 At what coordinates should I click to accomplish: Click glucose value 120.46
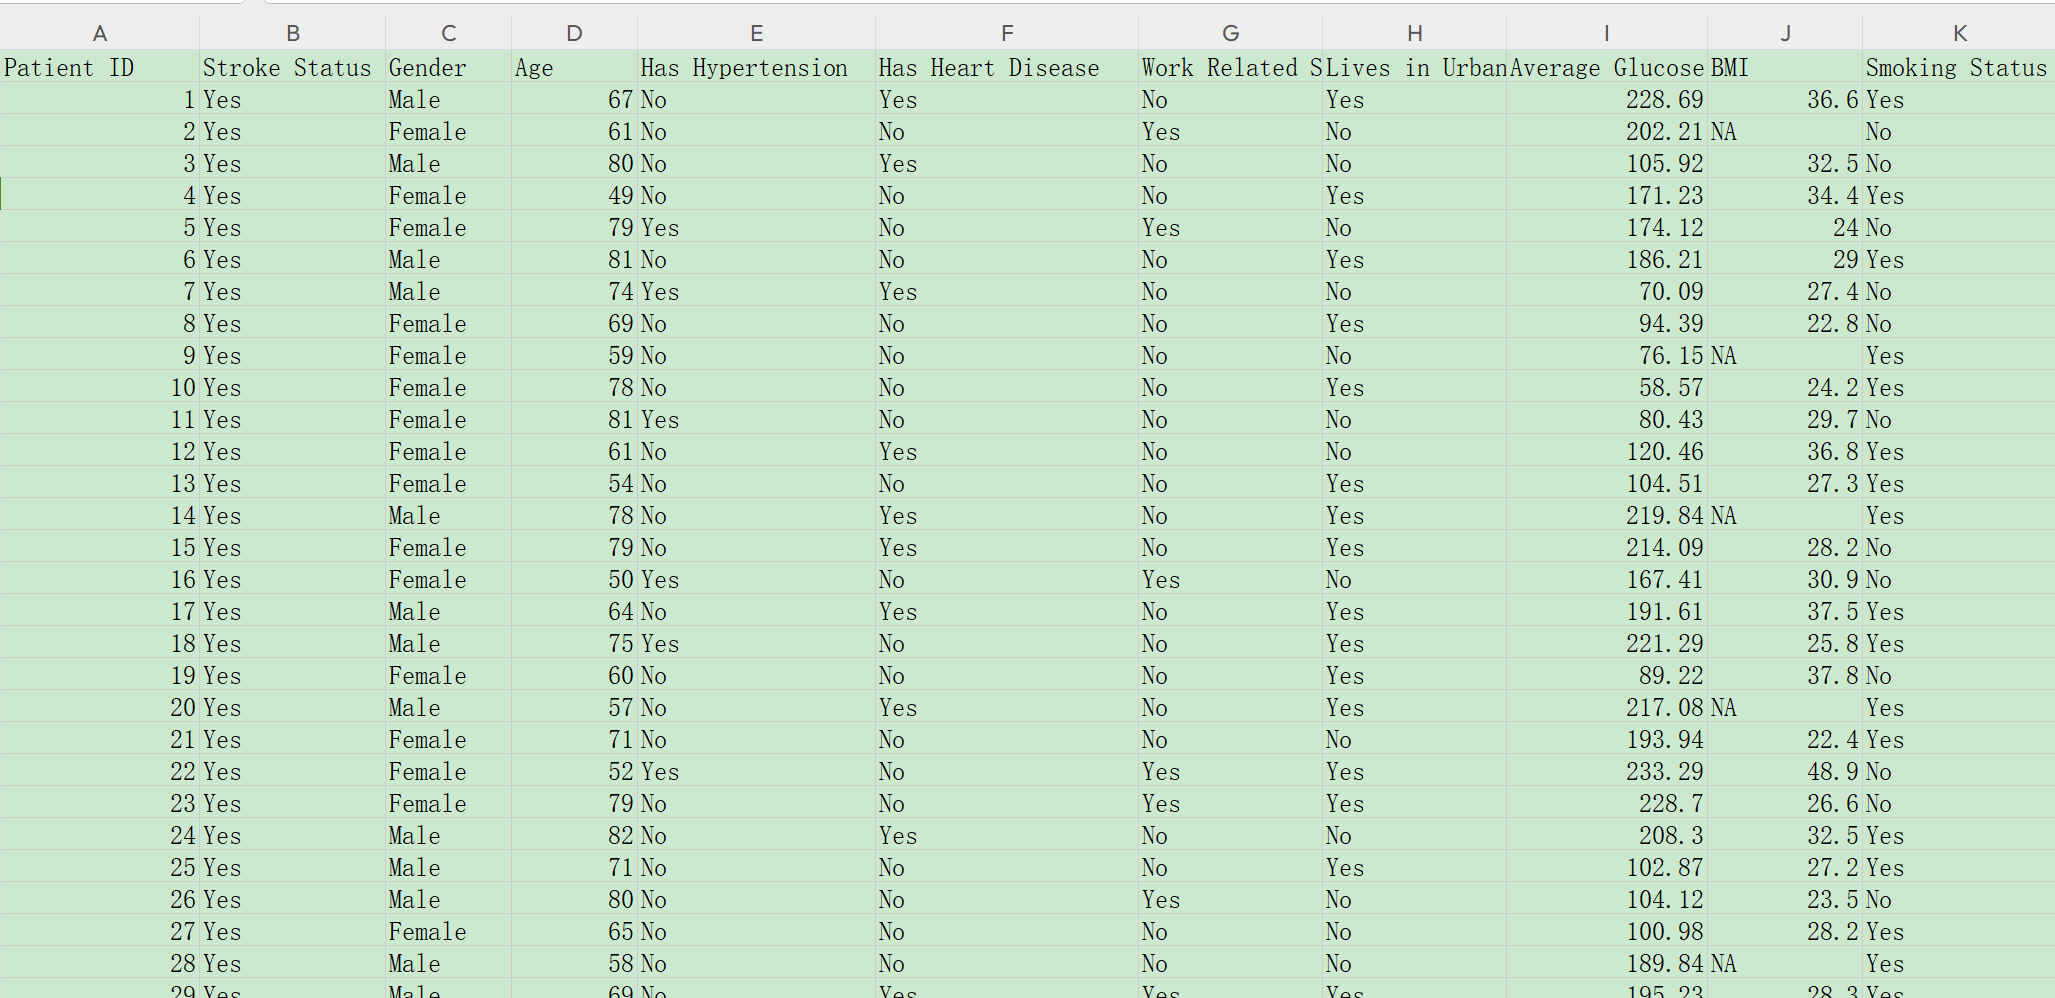click(x=1607, y=451)
